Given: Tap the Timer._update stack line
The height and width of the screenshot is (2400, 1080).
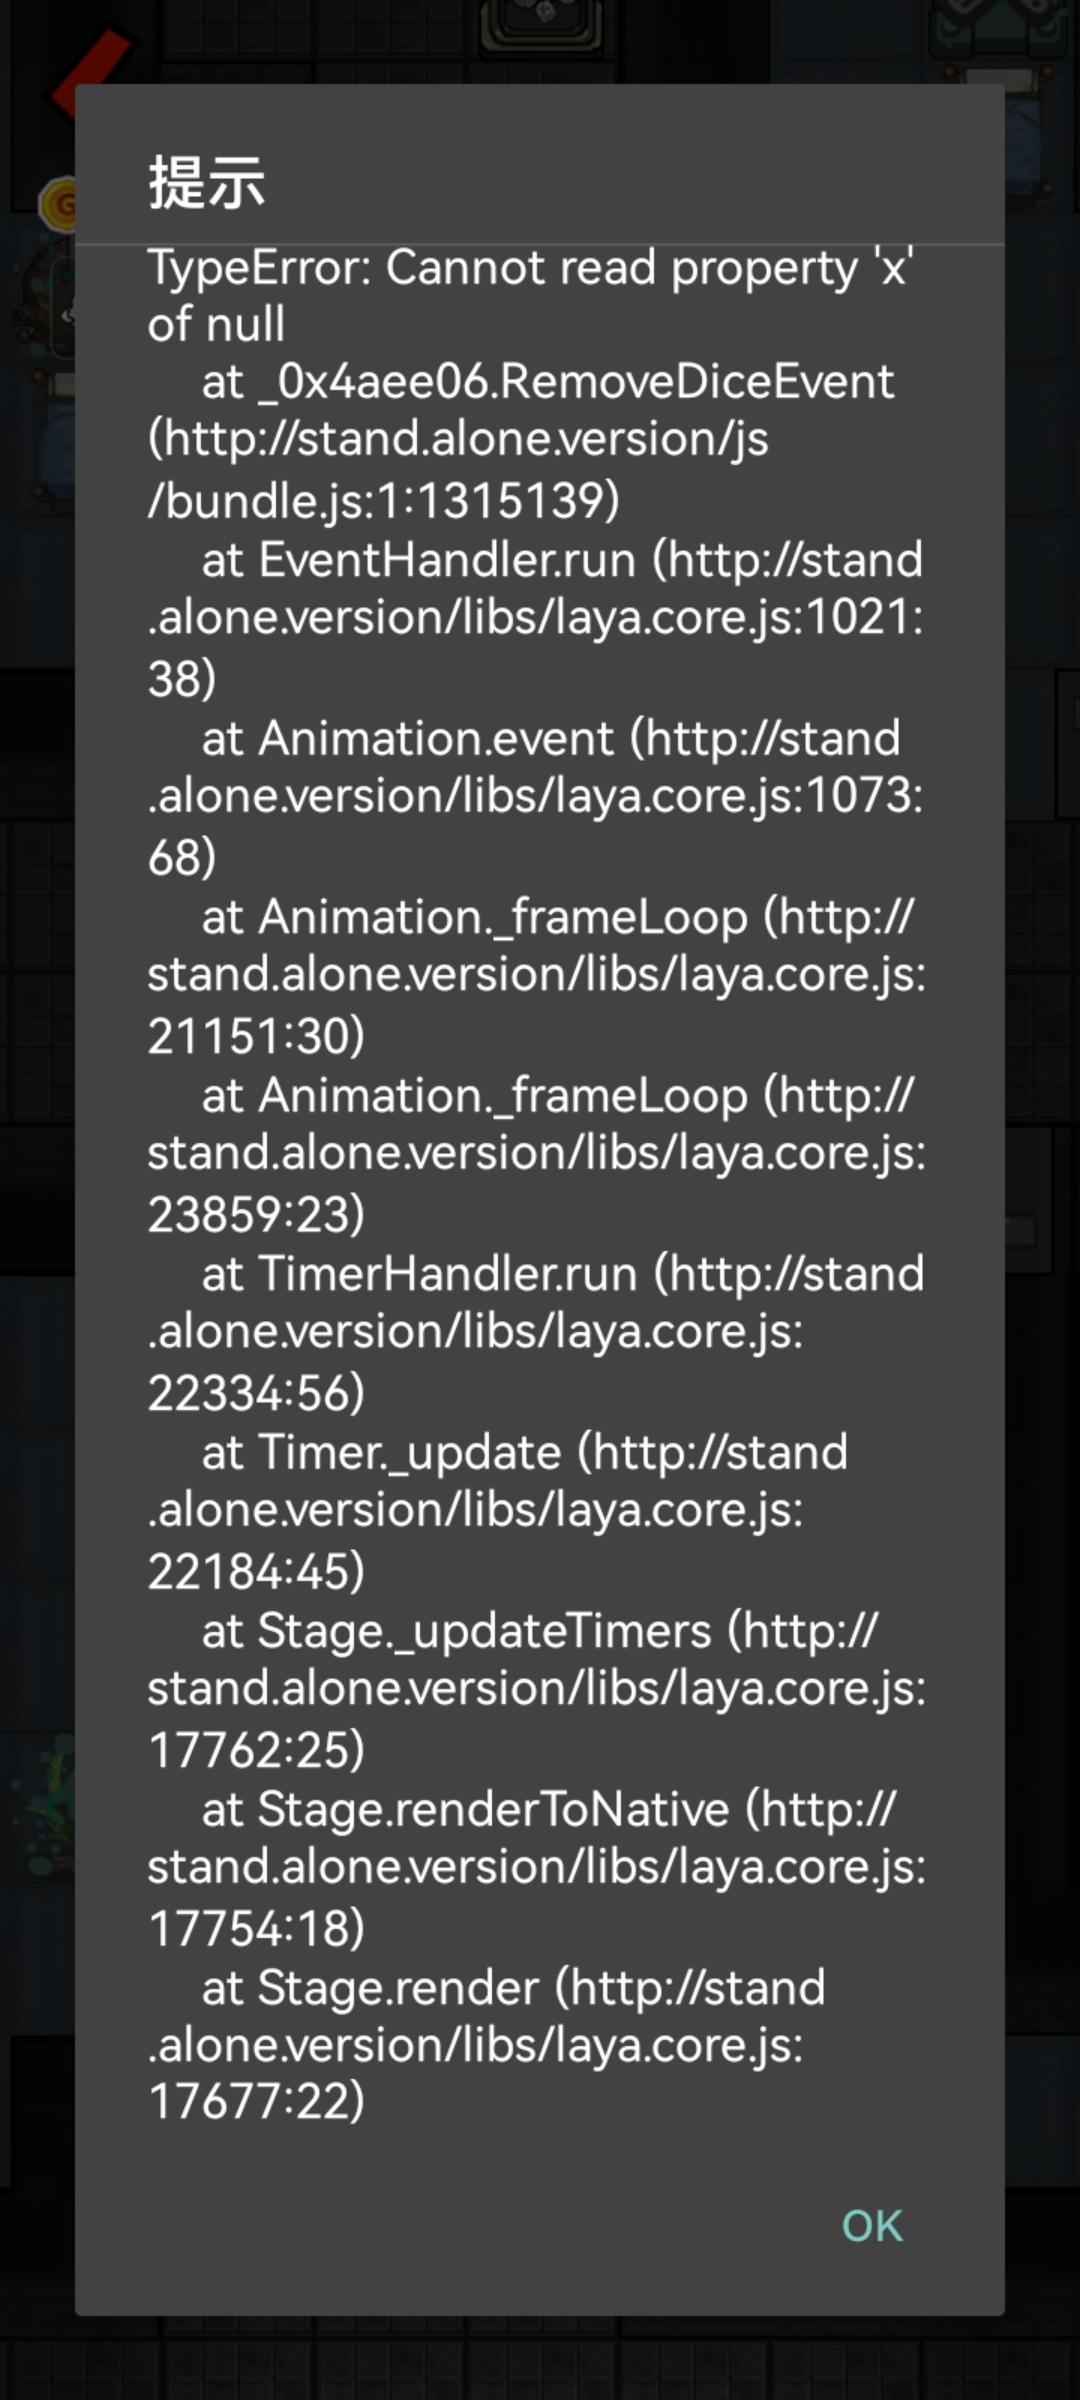Looking at the screenshot, I should (x=525, y=1452).
